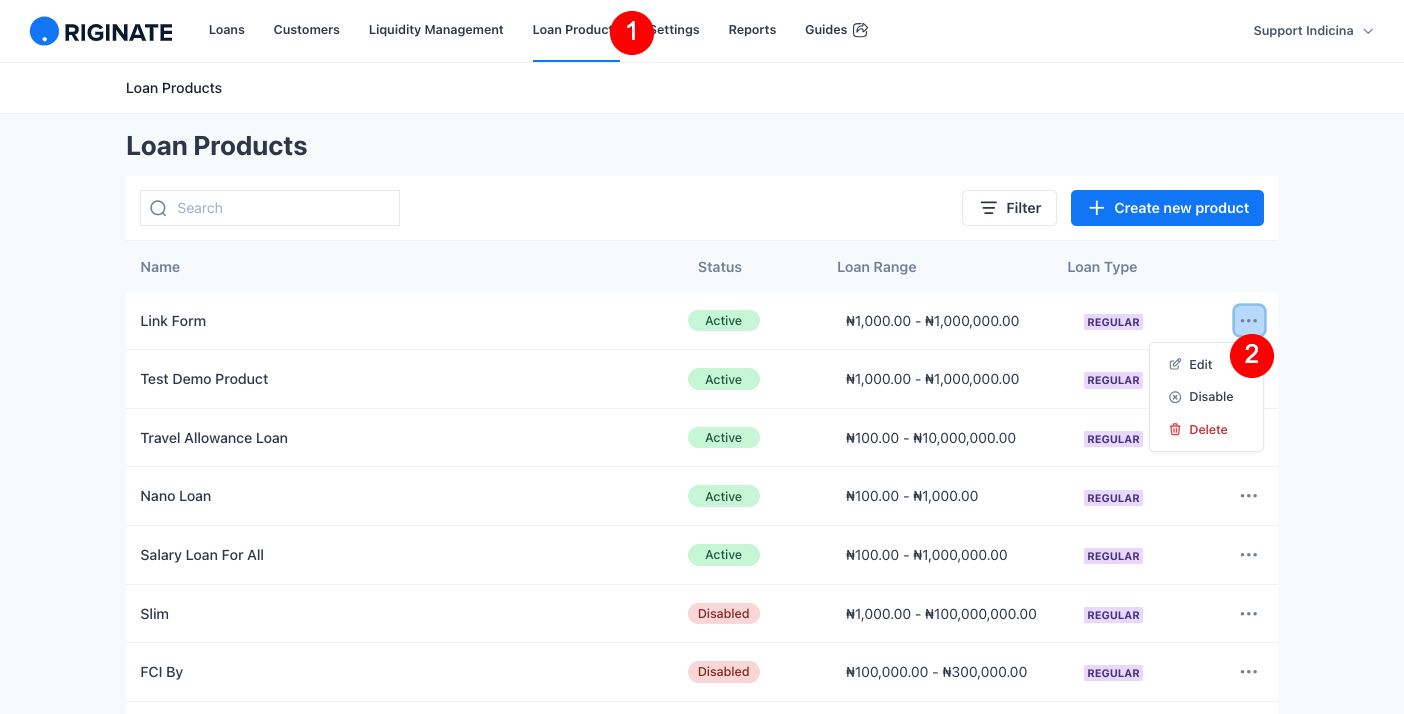
Task: Click the Originate logo
Action: [x=101, y=31]
